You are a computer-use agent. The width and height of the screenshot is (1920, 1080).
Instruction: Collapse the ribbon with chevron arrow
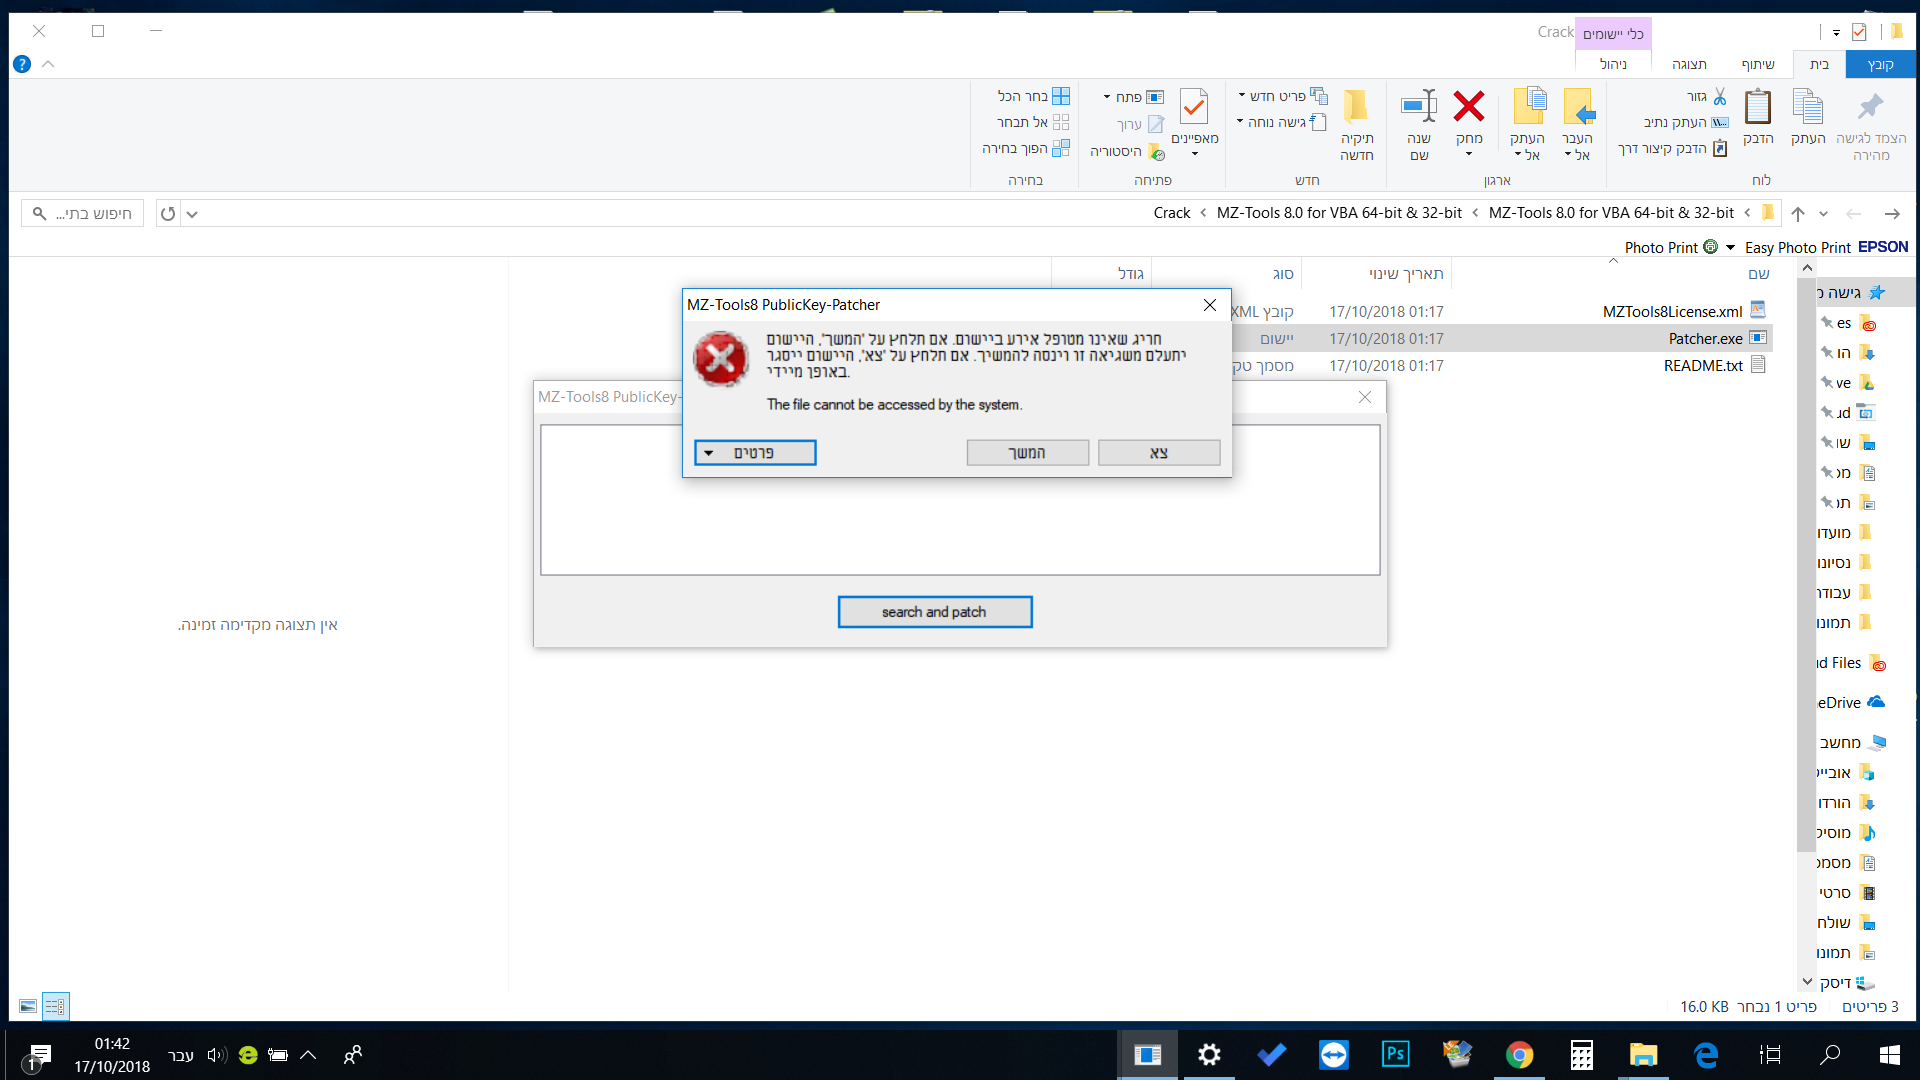[x=48, y=64]
